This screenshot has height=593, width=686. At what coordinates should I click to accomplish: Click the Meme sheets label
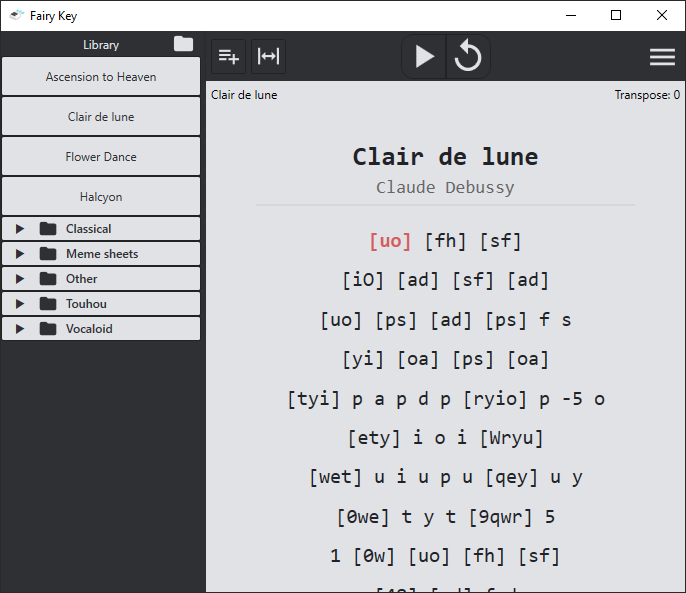(102, 254)
